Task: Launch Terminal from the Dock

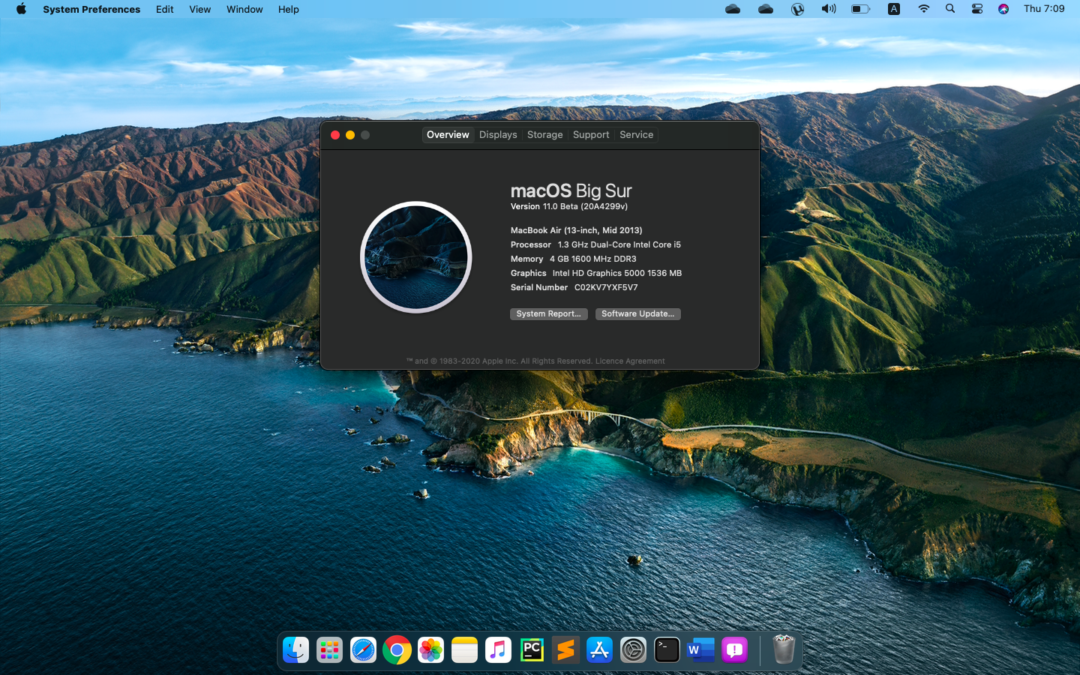Action: point(667,650)
